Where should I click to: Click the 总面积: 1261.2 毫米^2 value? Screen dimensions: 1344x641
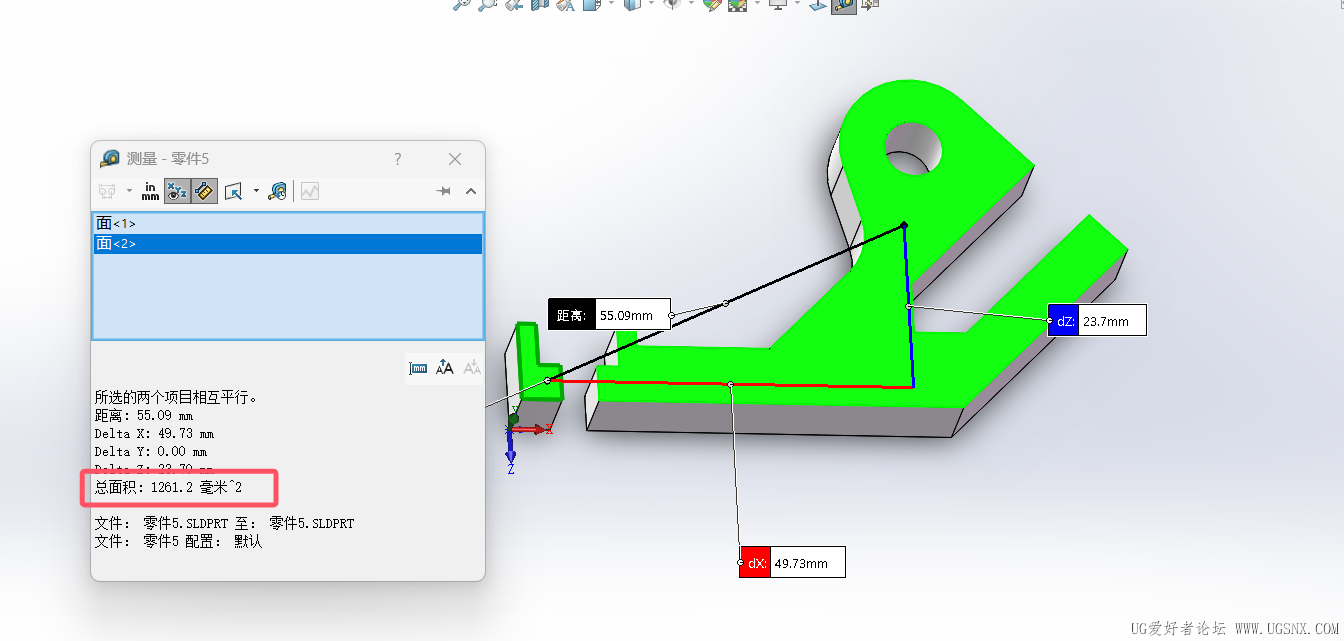click(169, 487)
